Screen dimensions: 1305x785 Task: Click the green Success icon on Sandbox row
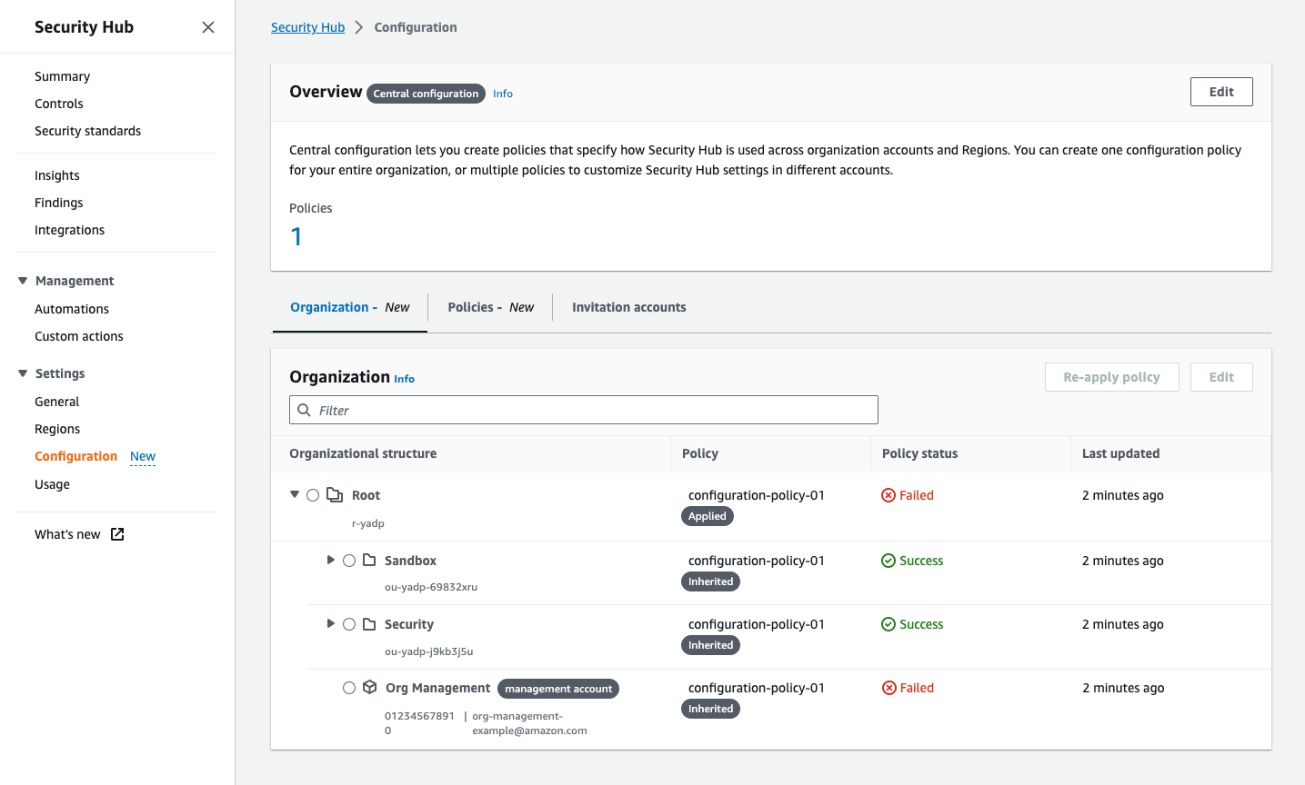(889, 560)
